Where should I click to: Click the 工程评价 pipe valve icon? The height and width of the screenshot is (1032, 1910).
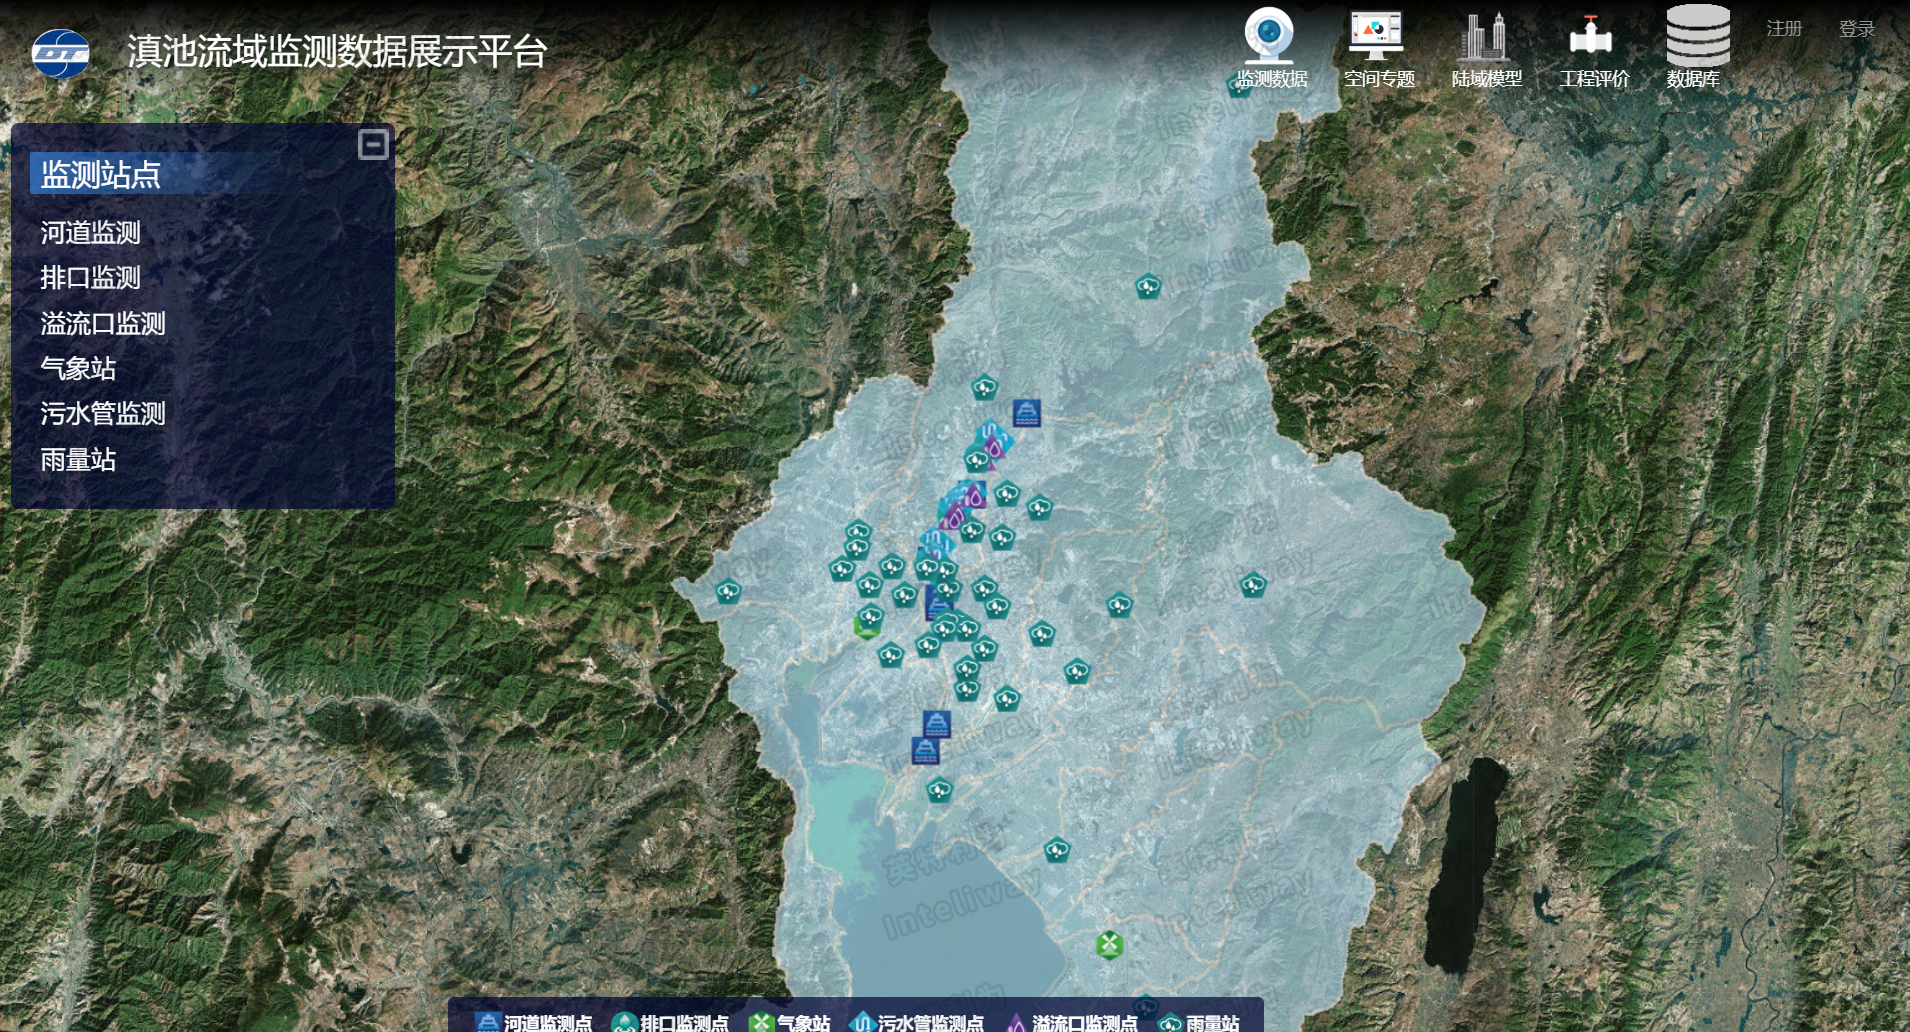[x=1591, y=36]
